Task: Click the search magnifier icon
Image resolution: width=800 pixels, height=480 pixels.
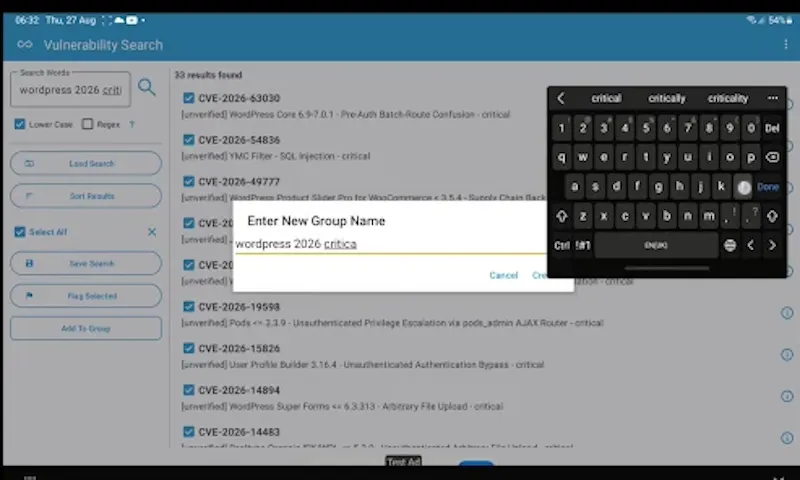Action: pyautogui.click(x=146, y=87)
